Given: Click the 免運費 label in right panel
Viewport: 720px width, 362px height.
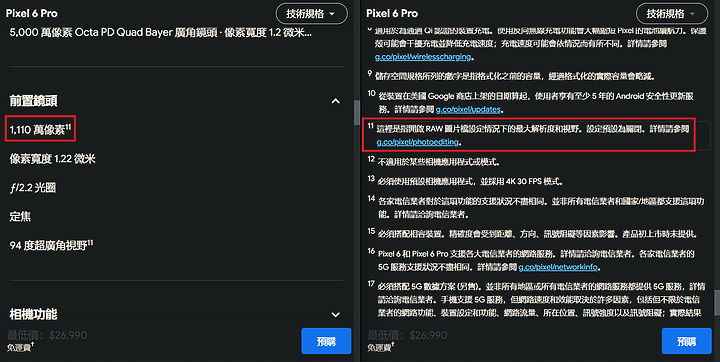Looking at the screenshot, I should coord(380,347).
